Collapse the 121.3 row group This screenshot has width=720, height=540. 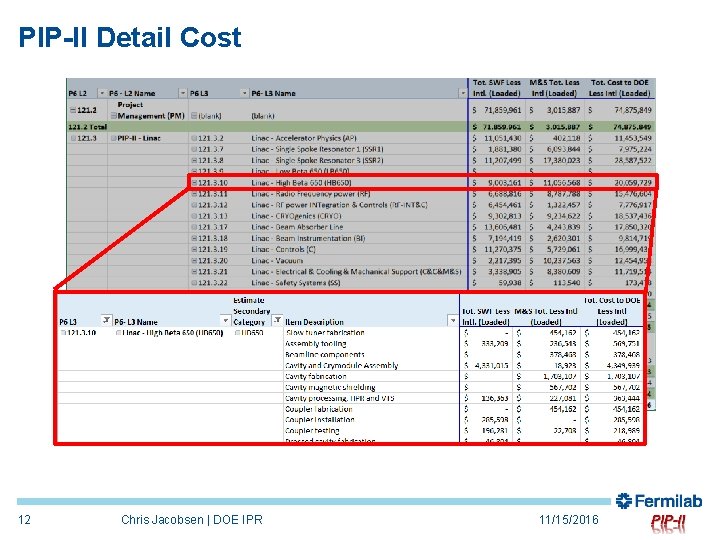coord(73,138)
